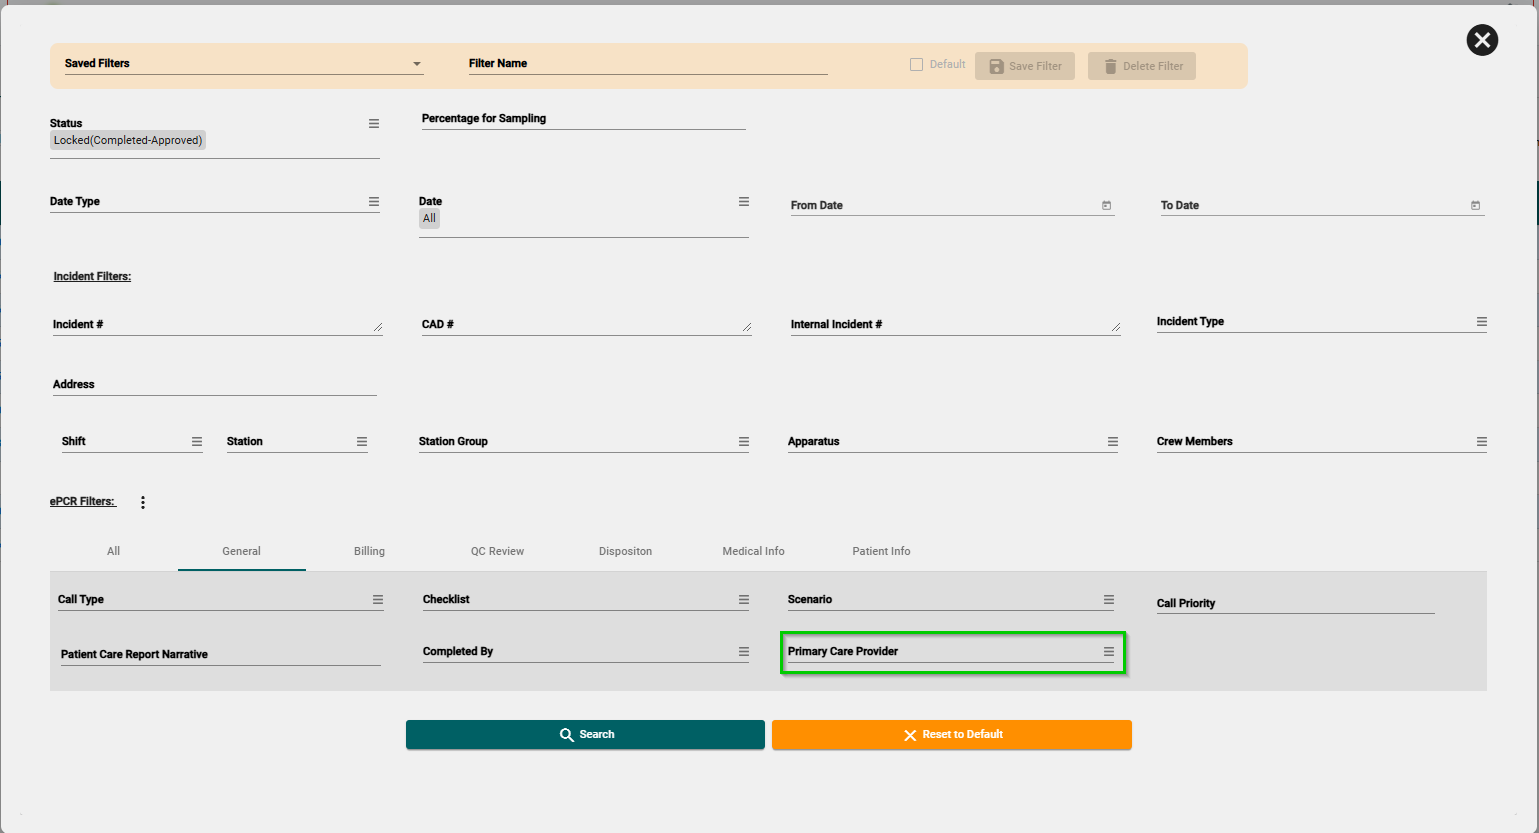Open the Call Type dropdown
This screenshot has width=1539, height=833.
(x=378, y=600)
